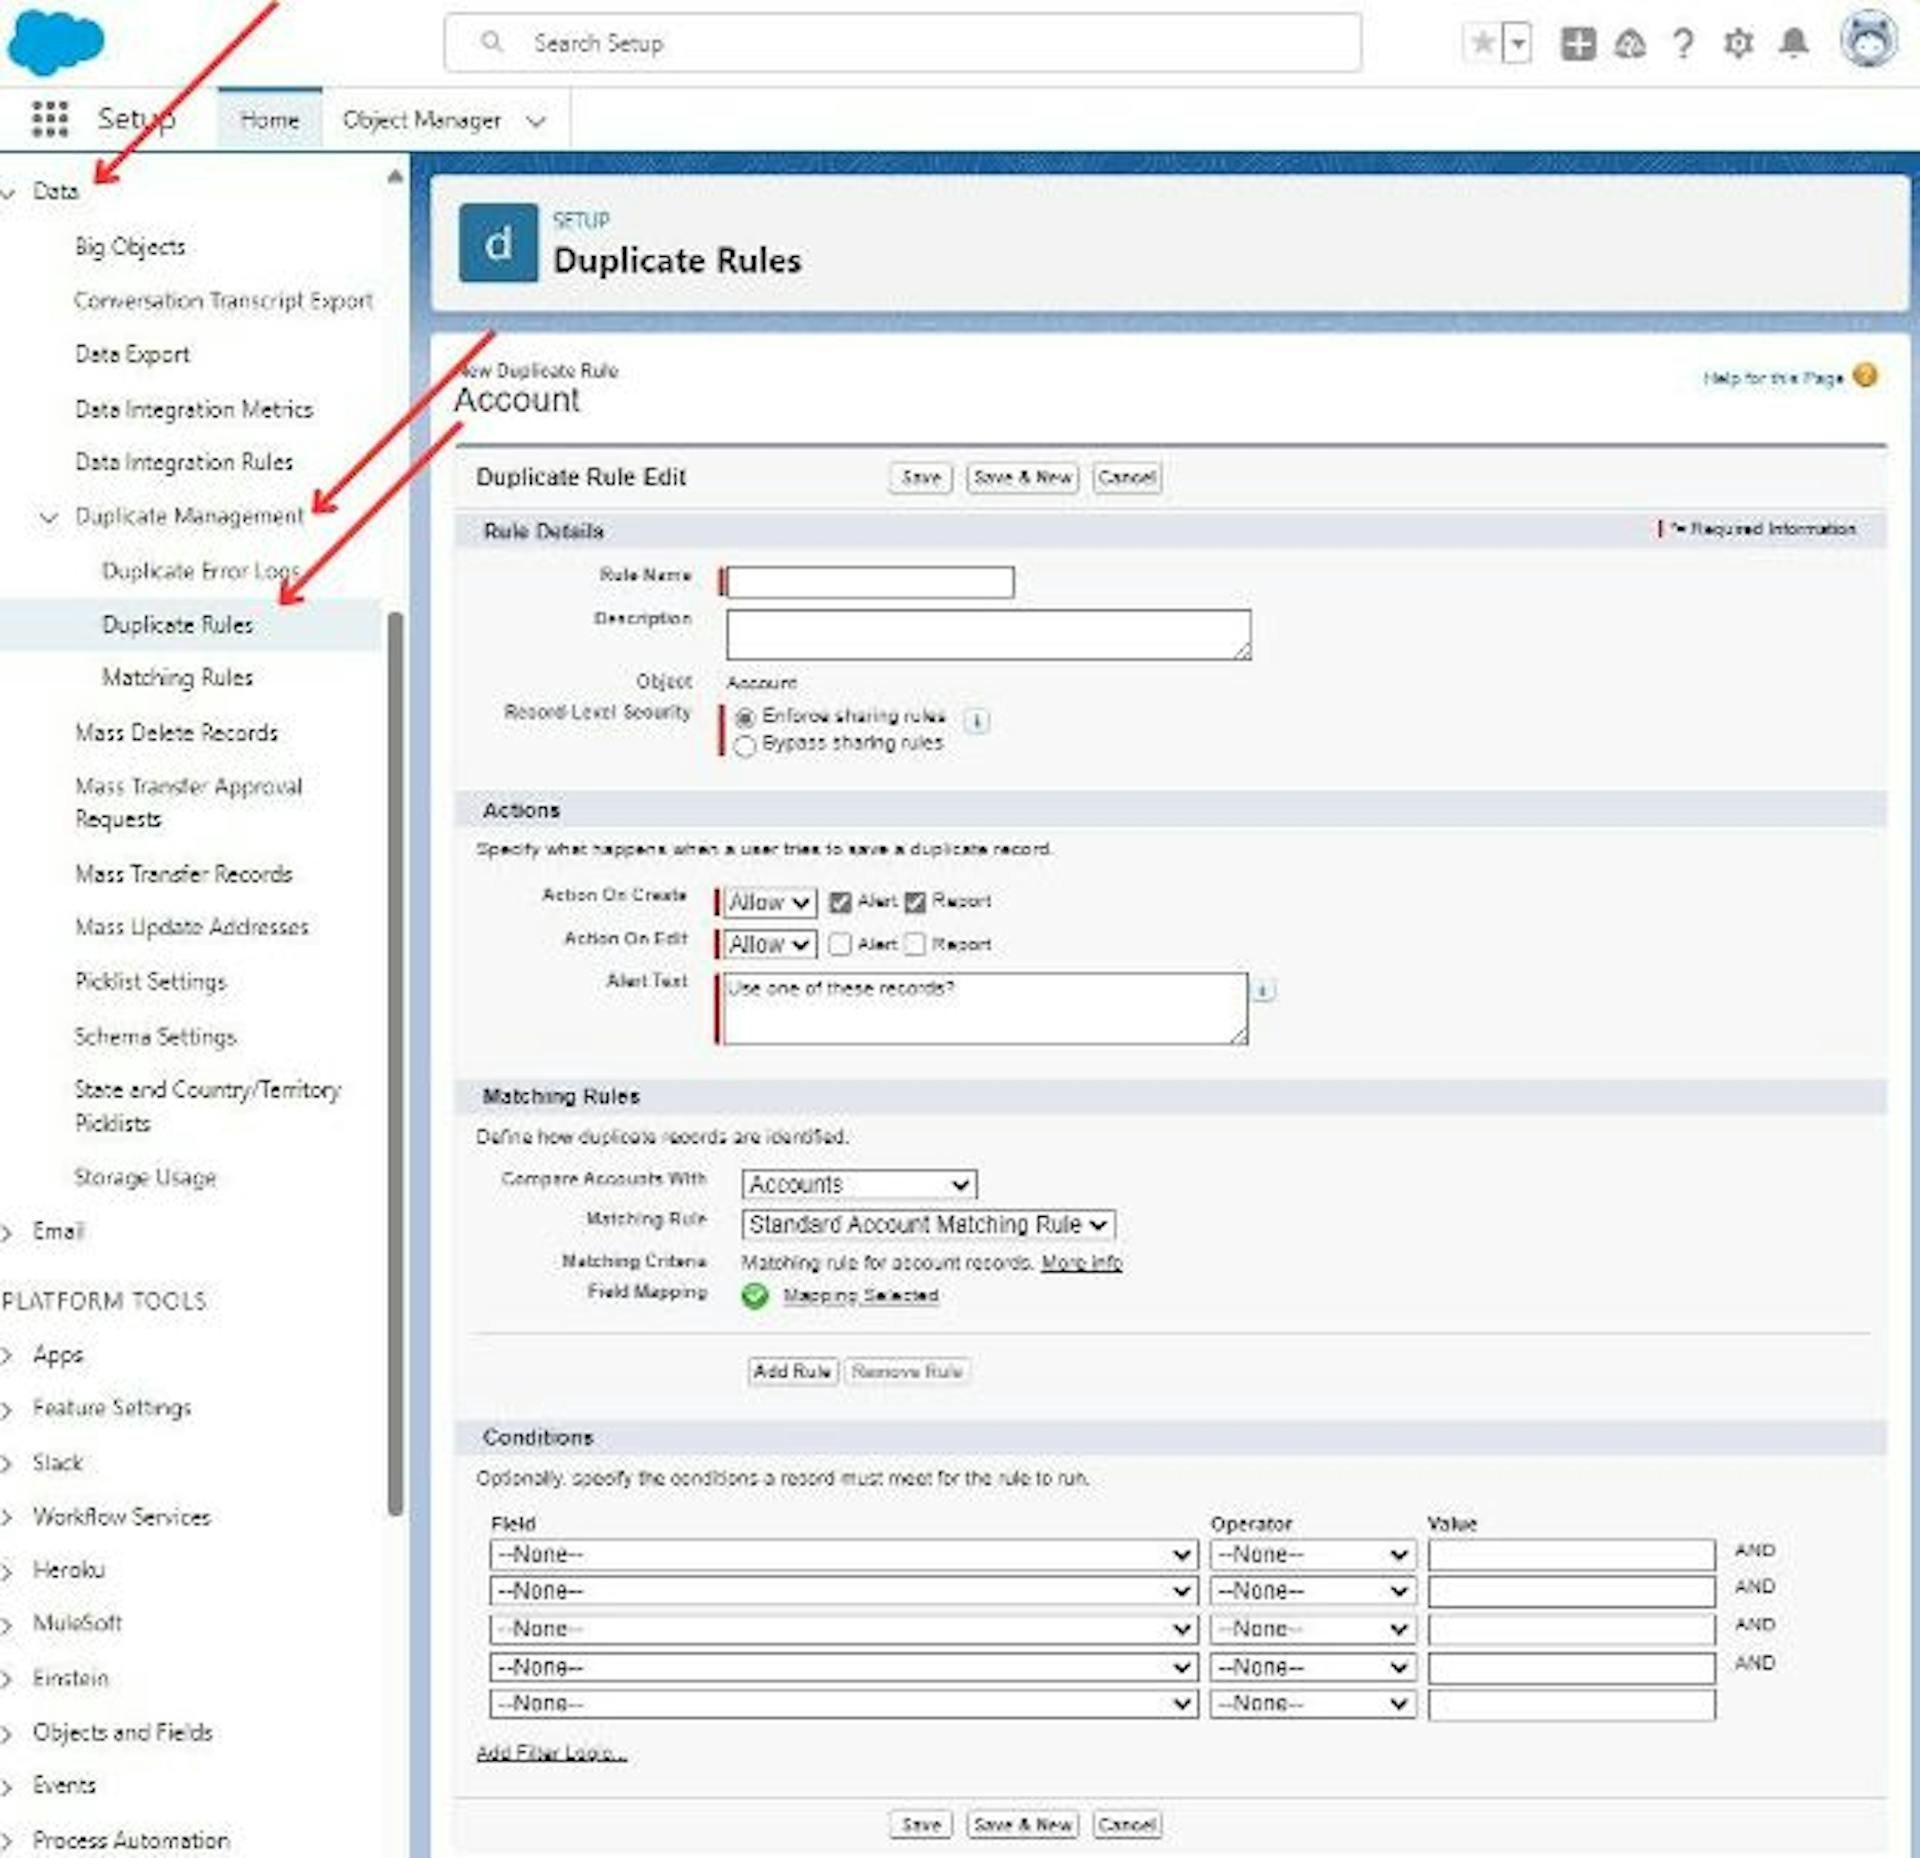Click the info icon beside Enforce sharing rules

[977, 720]
